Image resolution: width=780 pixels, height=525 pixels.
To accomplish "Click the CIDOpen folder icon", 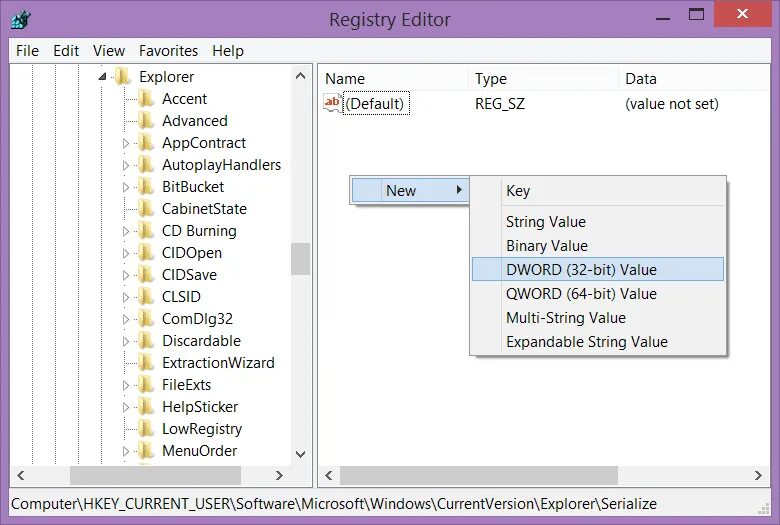I will pyautogui.click(x=146, y=253).
